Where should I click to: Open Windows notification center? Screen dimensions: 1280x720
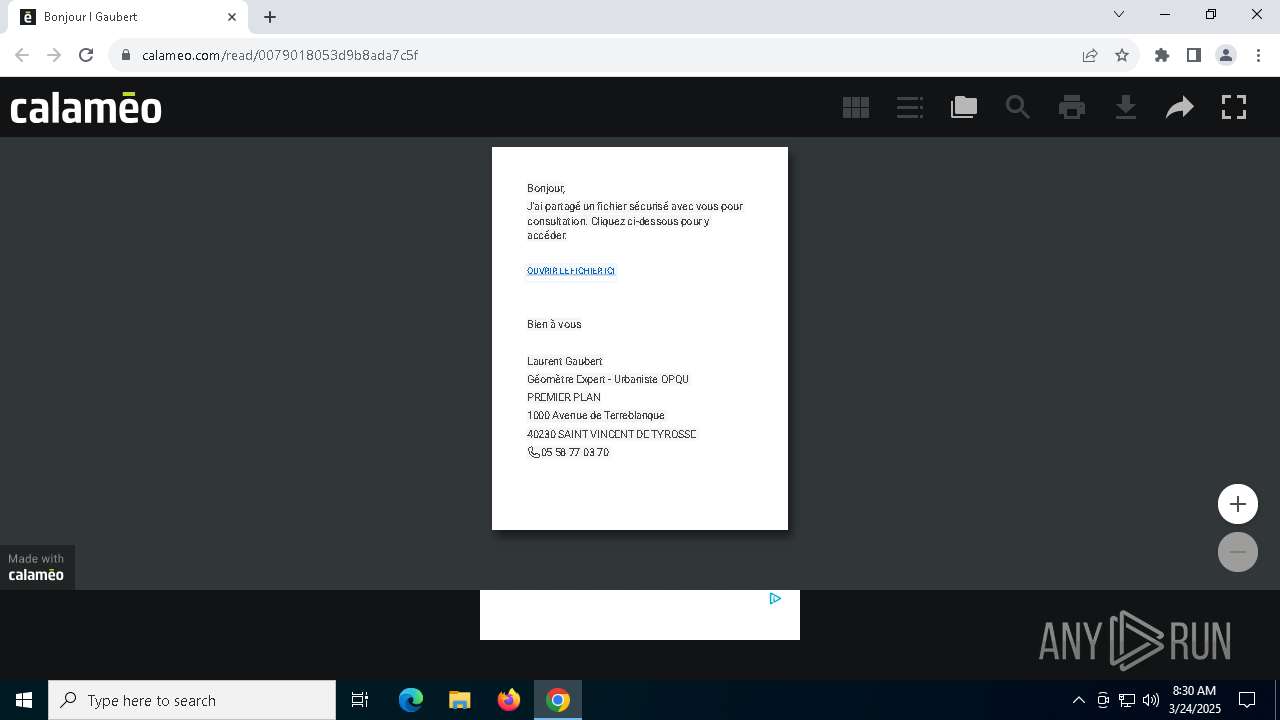[1247, 700]
